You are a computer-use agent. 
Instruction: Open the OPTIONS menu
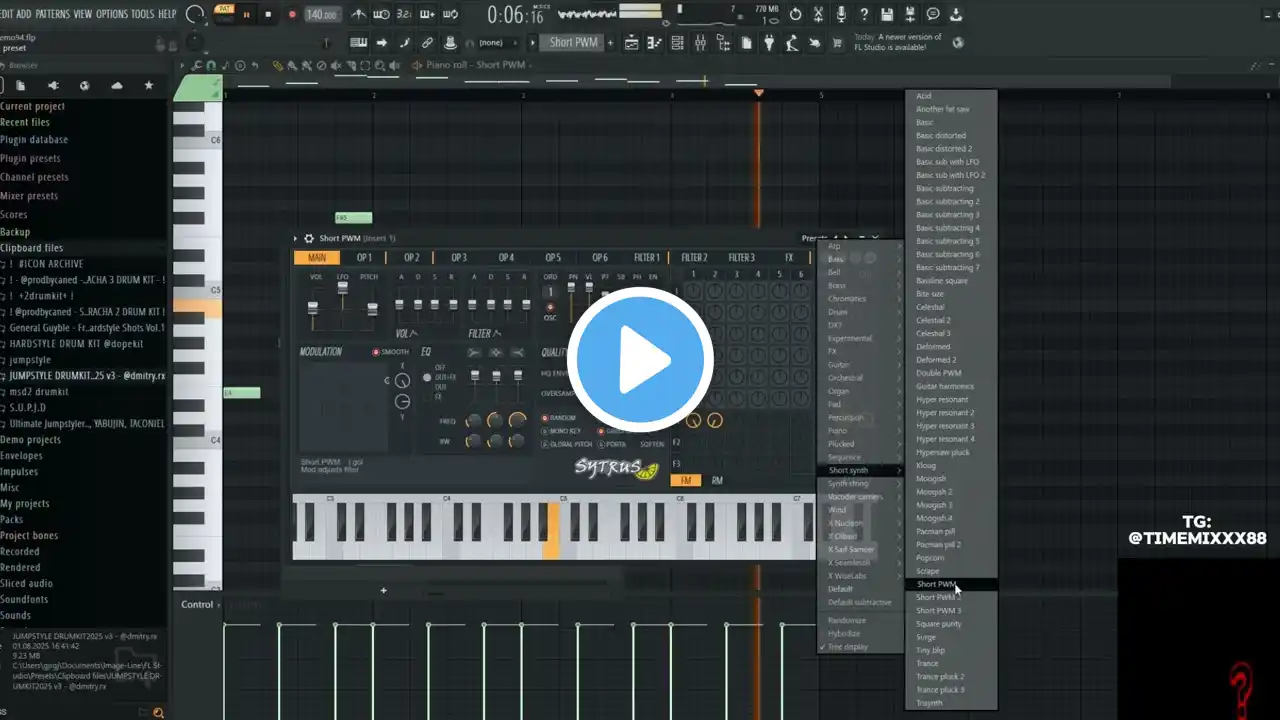click(112, 14)
